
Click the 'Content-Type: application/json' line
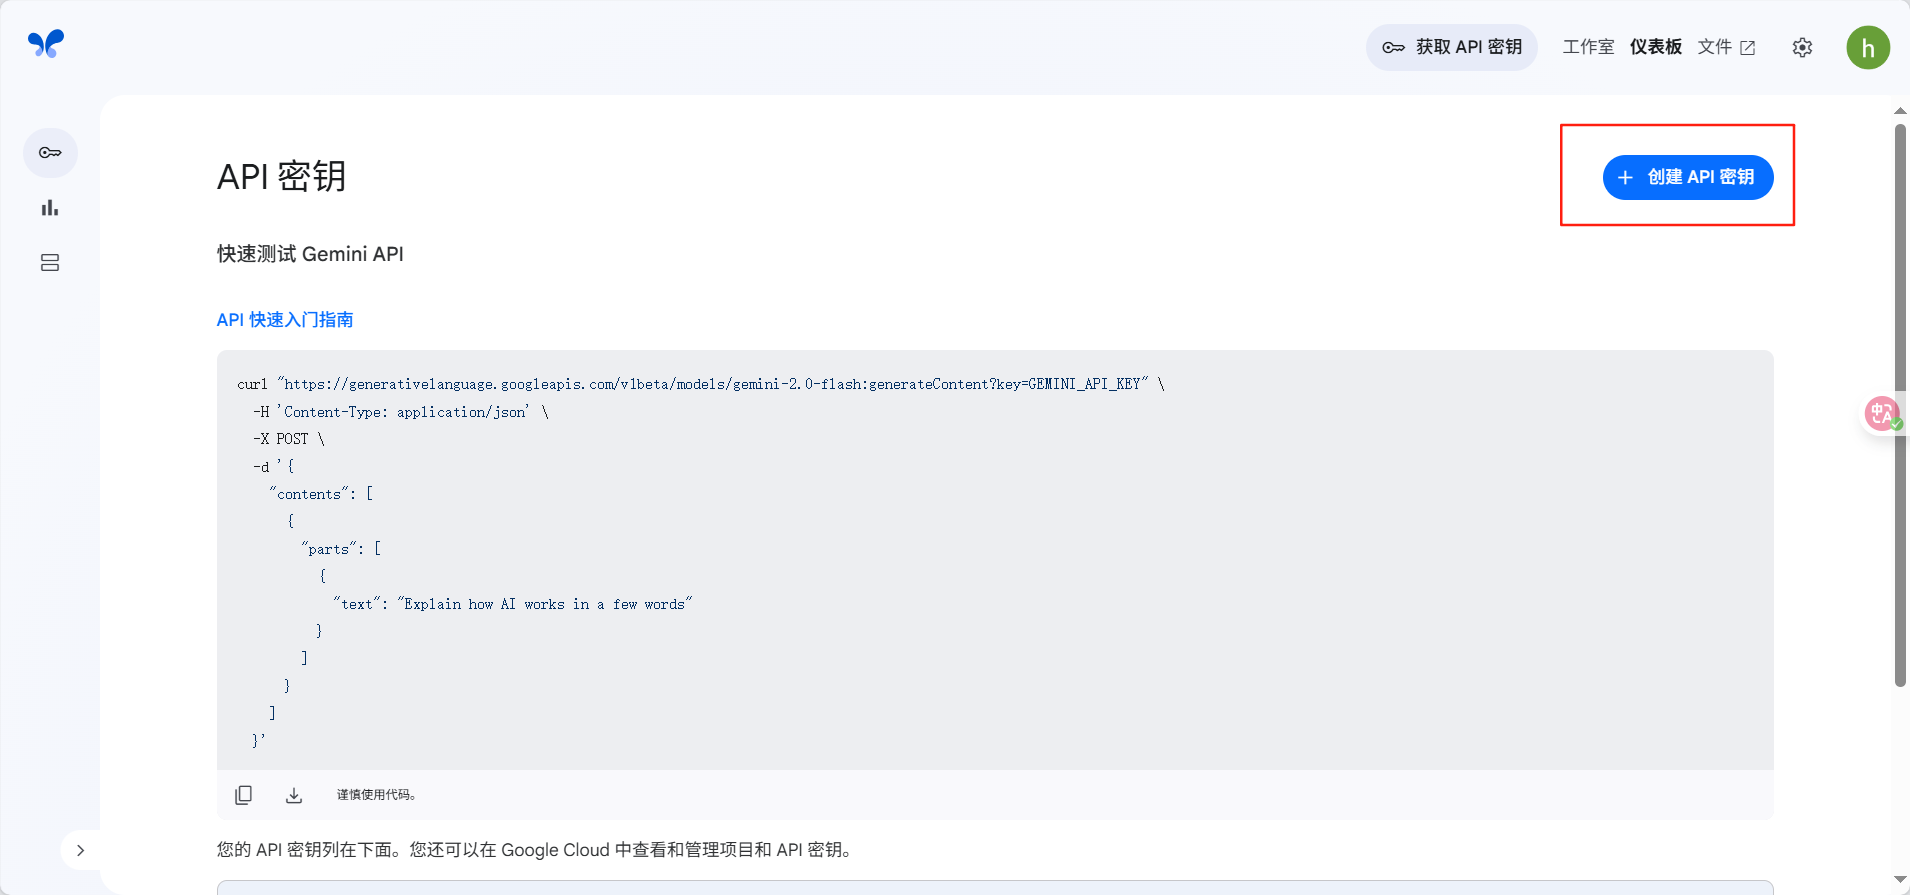click(x=401, y=412)
